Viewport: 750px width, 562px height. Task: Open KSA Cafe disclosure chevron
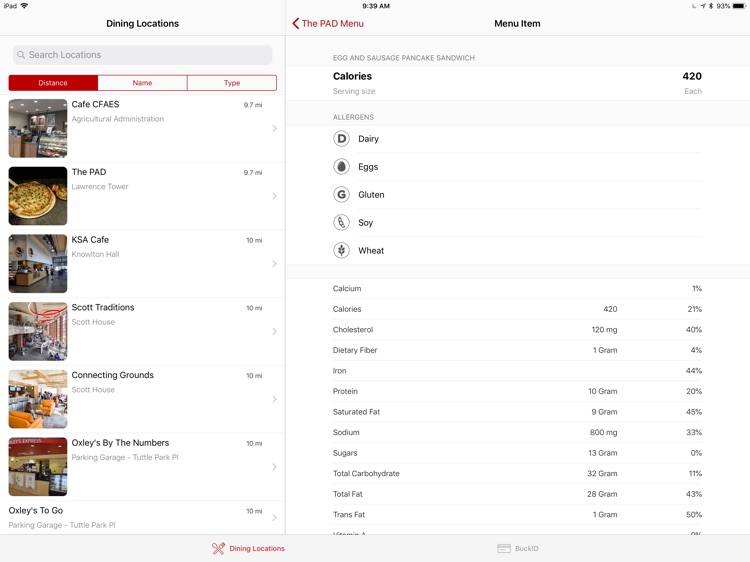click(275, 264)
